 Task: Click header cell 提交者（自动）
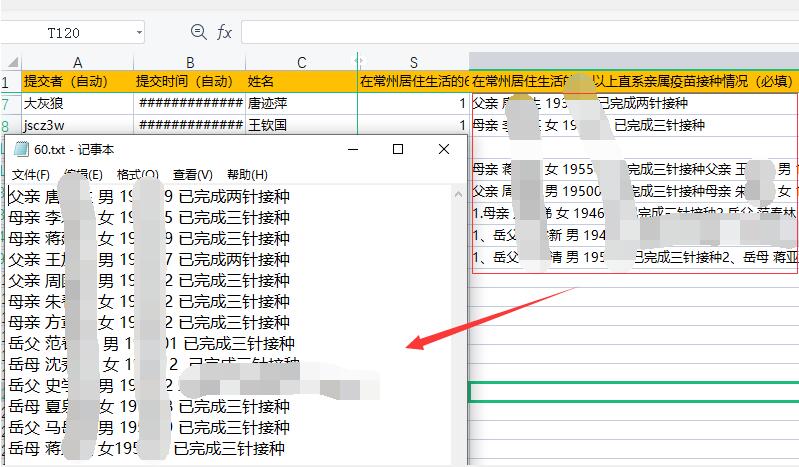(x=77, y=81)
